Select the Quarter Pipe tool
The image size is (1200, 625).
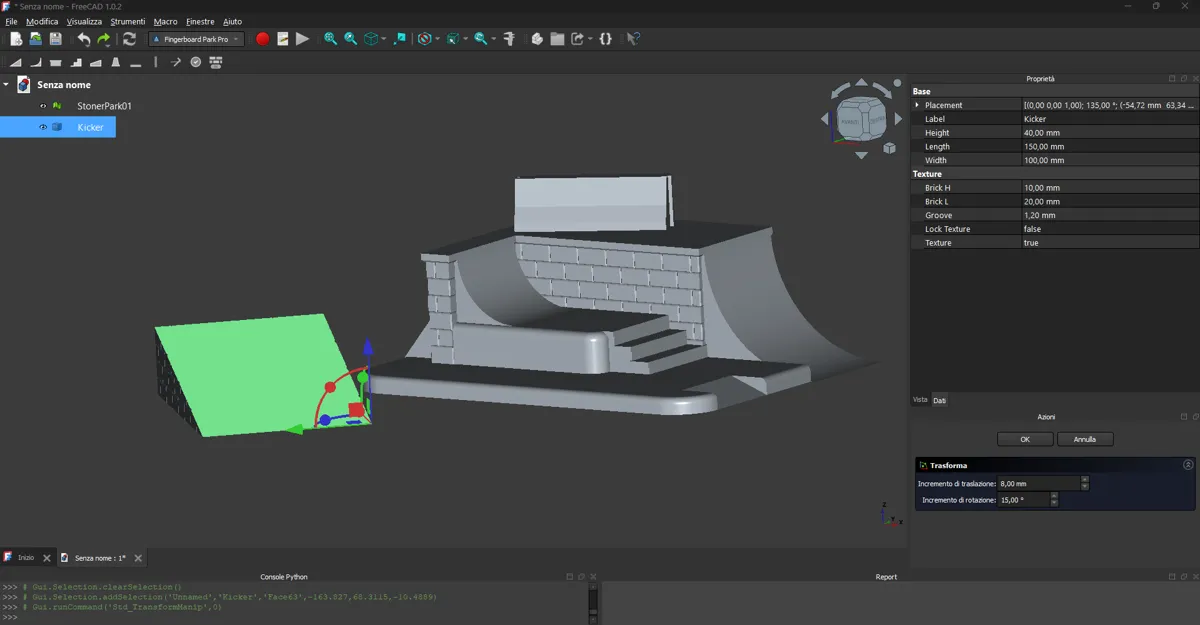tap(36, 61)
